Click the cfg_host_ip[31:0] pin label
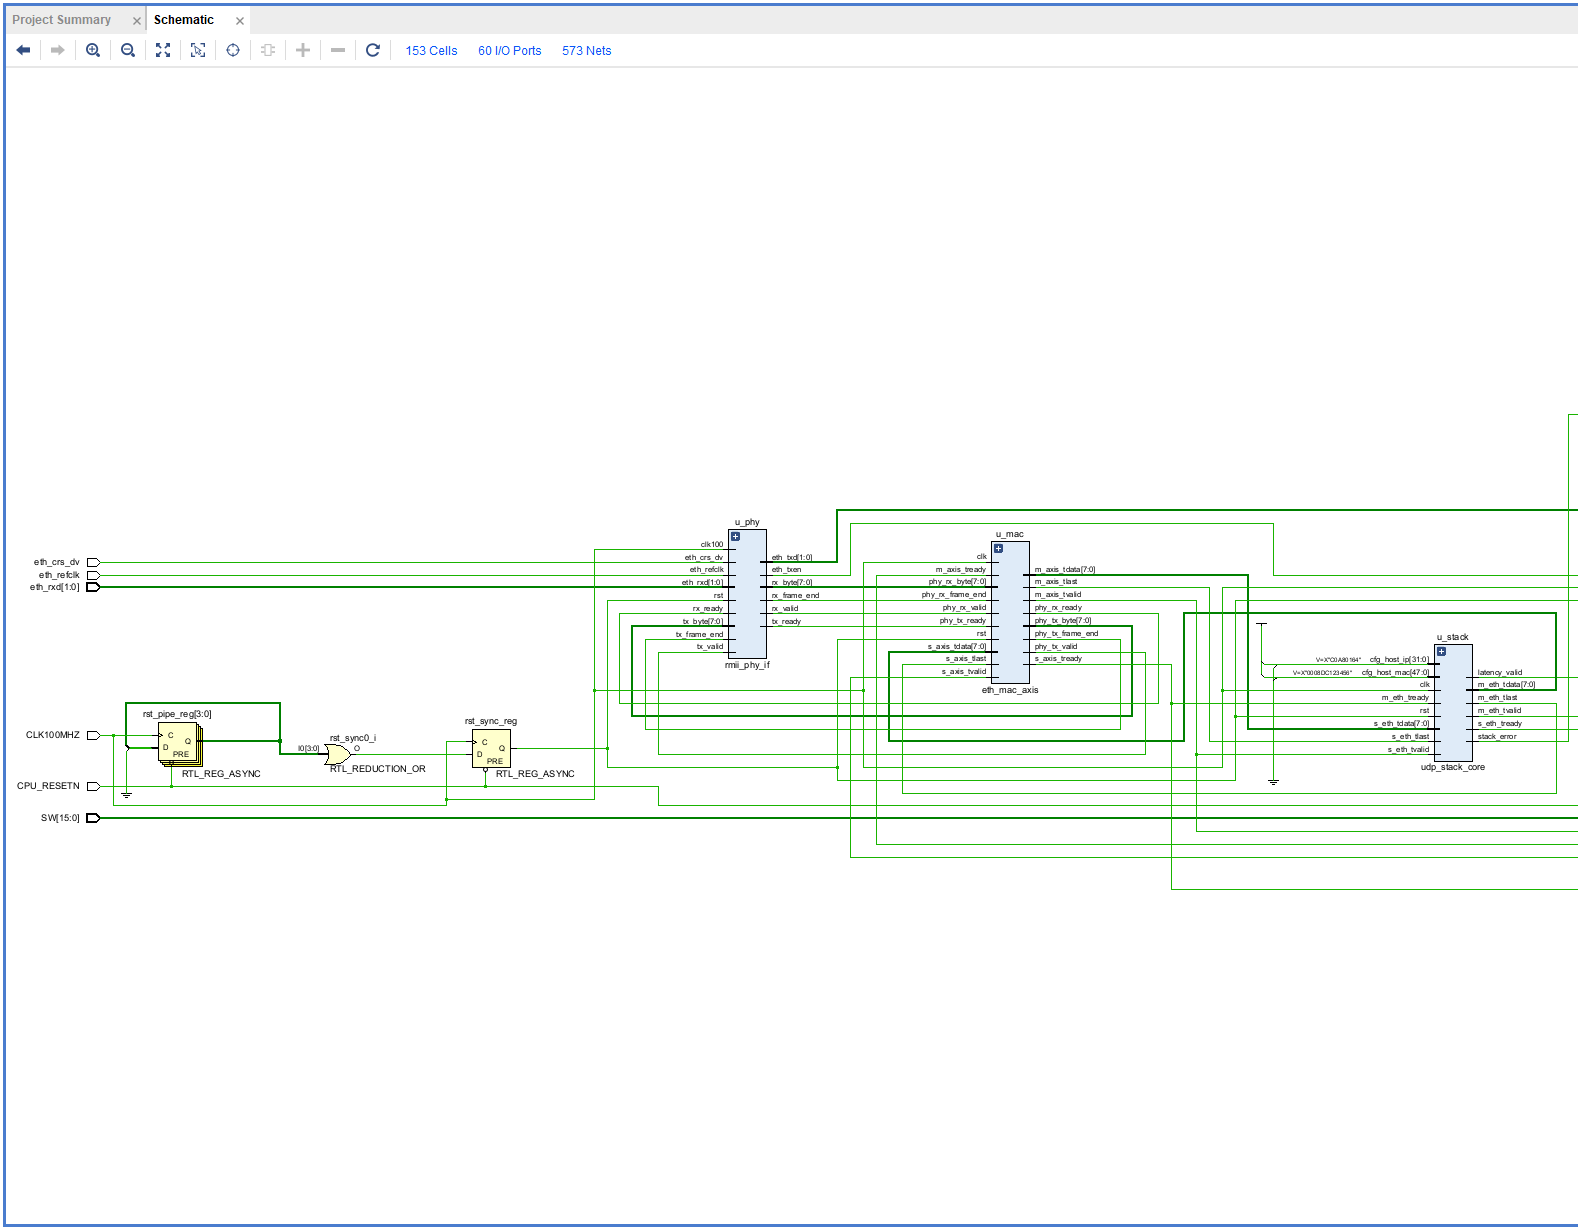Screen dimensions: 1578x1231 coord(1399,660)
